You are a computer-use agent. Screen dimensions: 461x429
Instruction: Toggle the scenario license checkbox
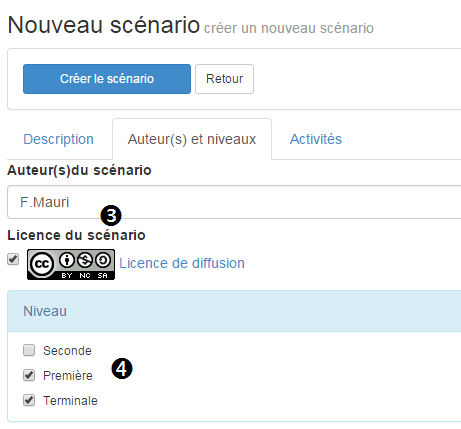[x=13, y=259]
